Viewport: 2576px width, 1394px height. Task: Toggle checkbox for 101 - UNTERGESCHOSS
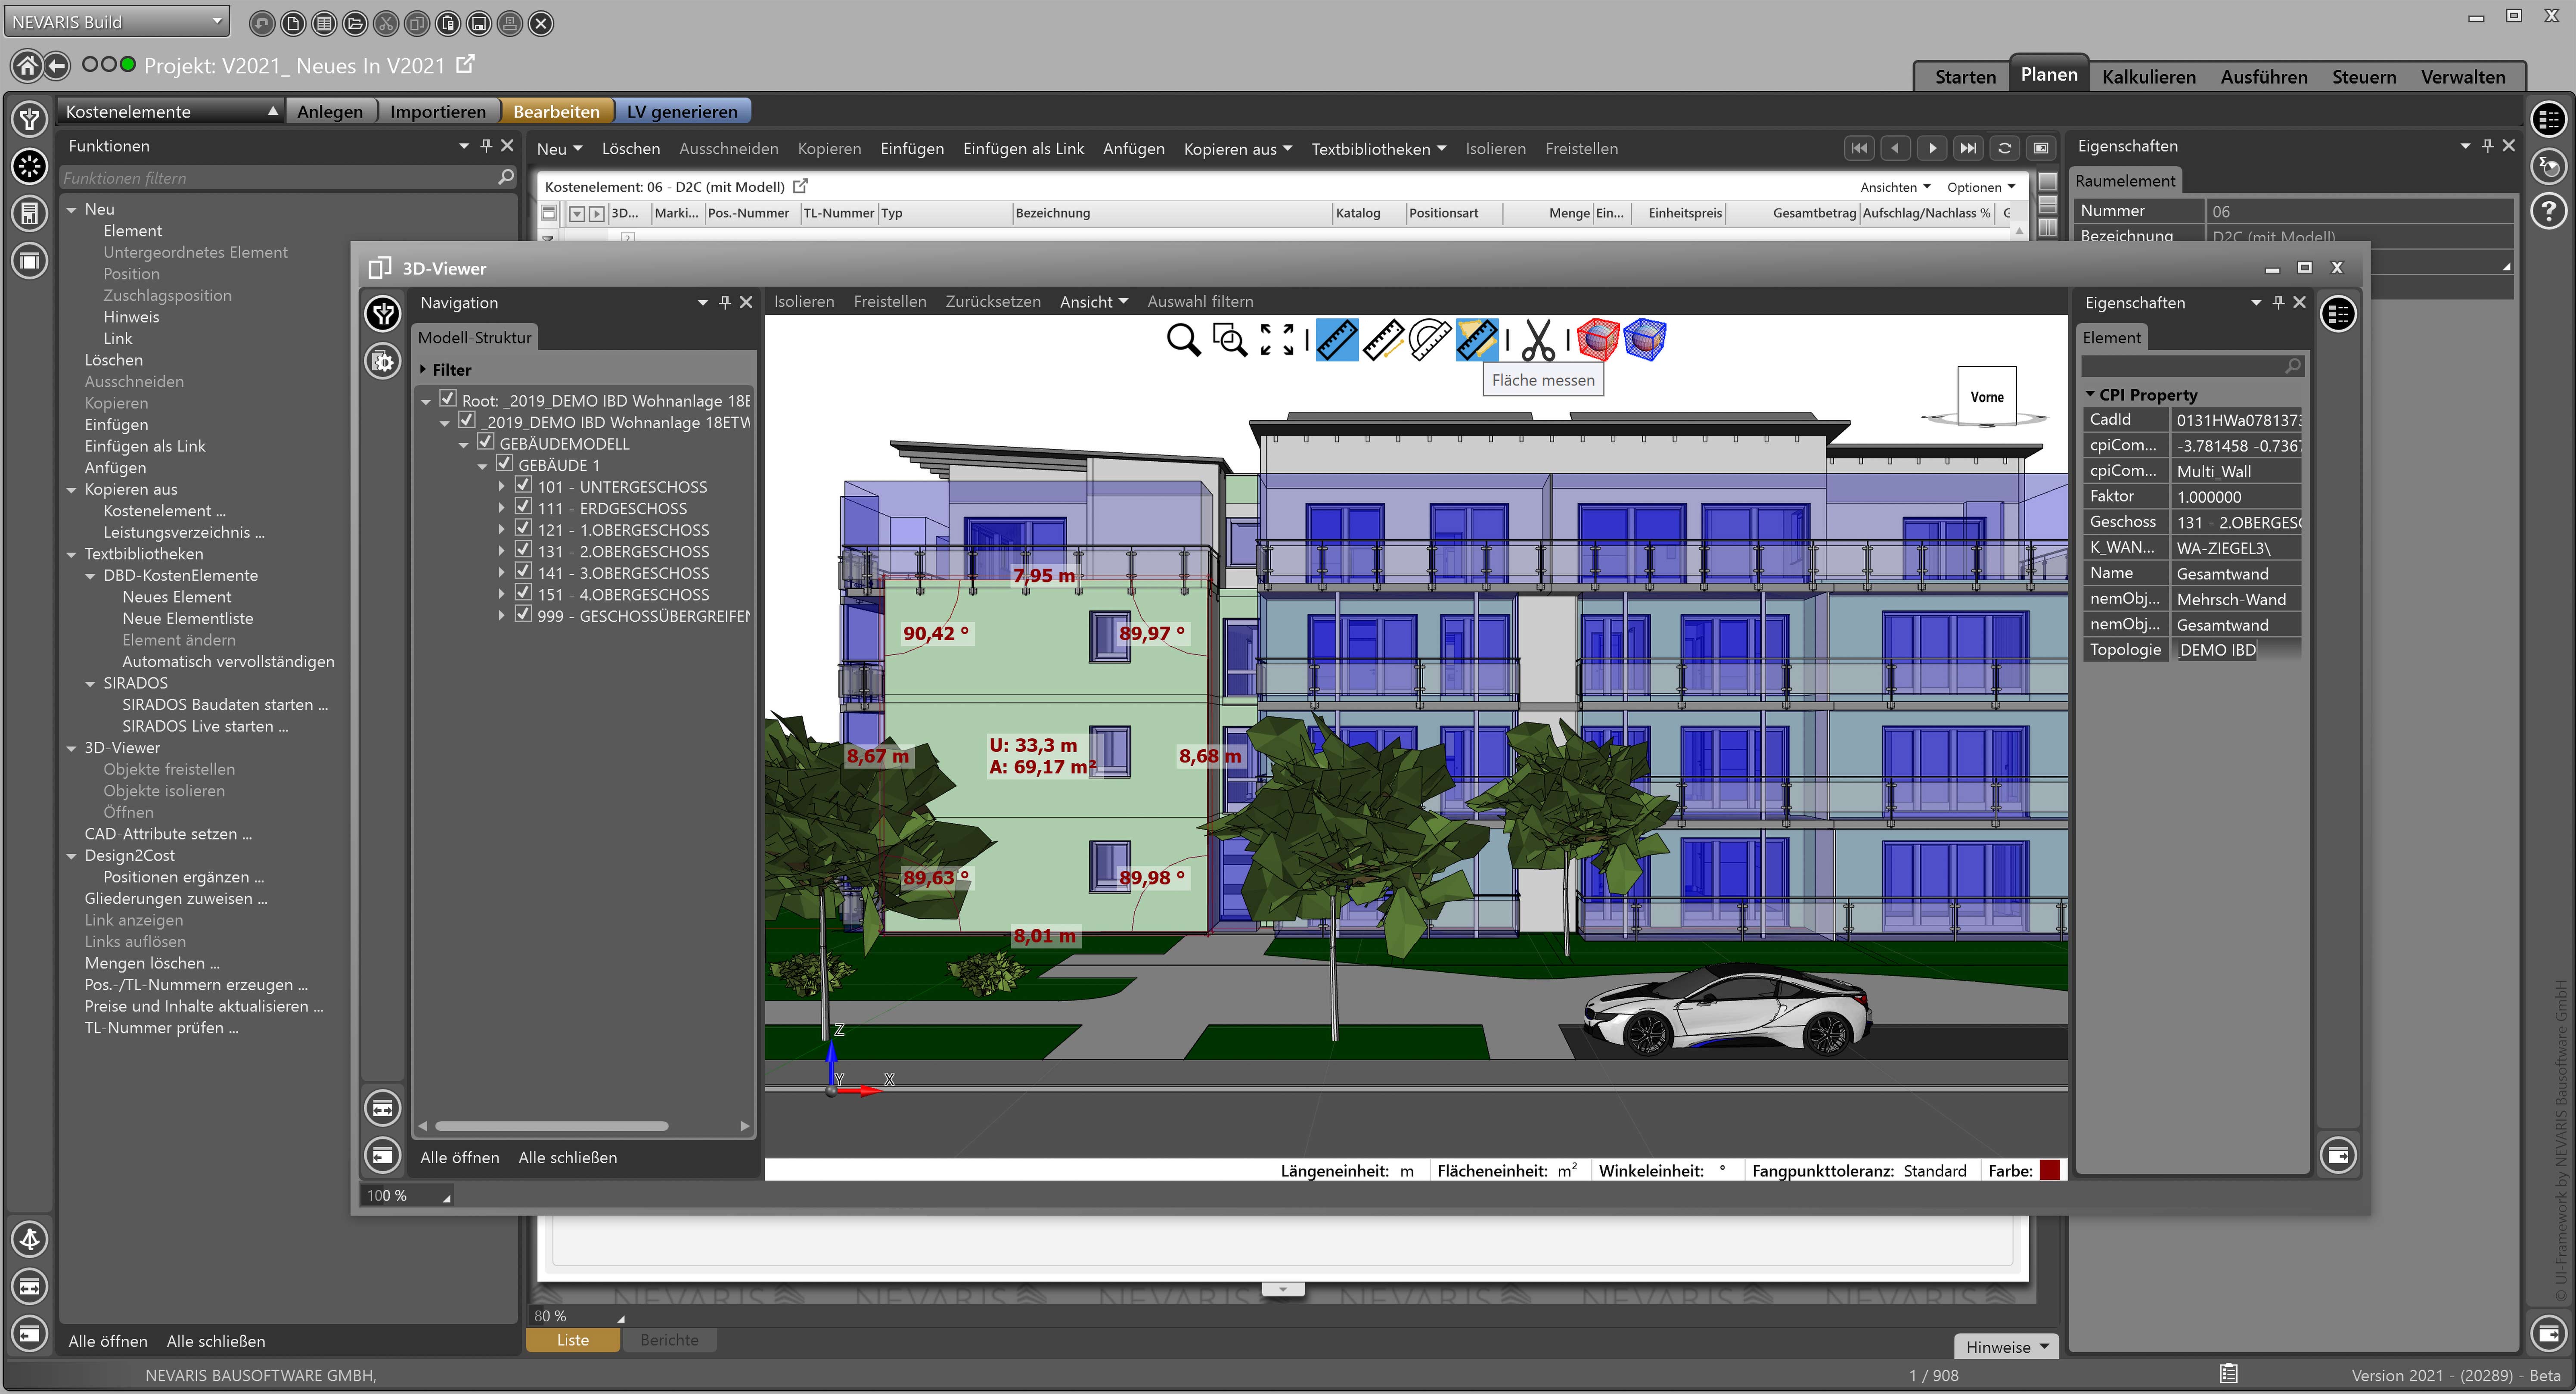[523, 485]
